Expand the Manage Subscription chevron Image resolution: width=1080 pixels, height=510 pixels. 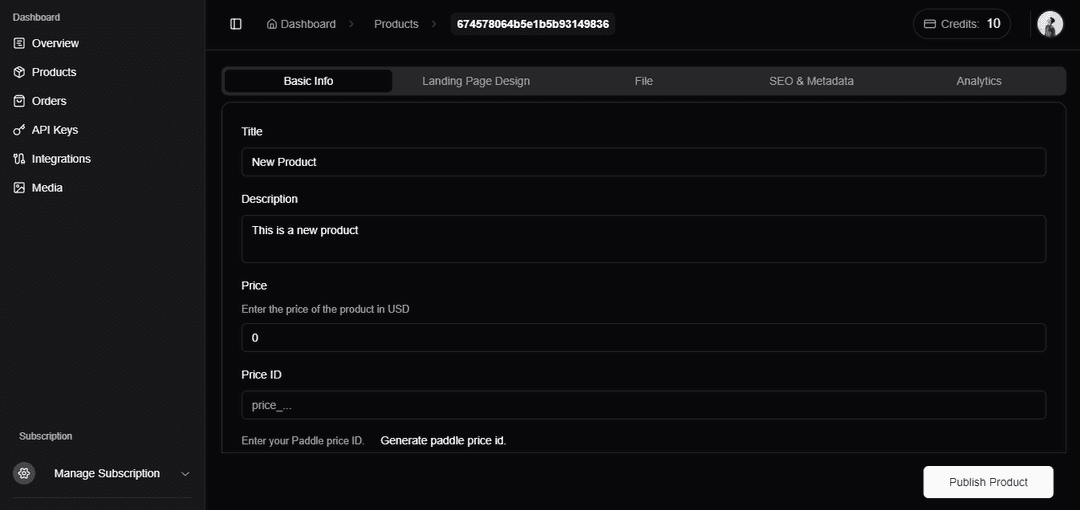click(x=185, y=474)
